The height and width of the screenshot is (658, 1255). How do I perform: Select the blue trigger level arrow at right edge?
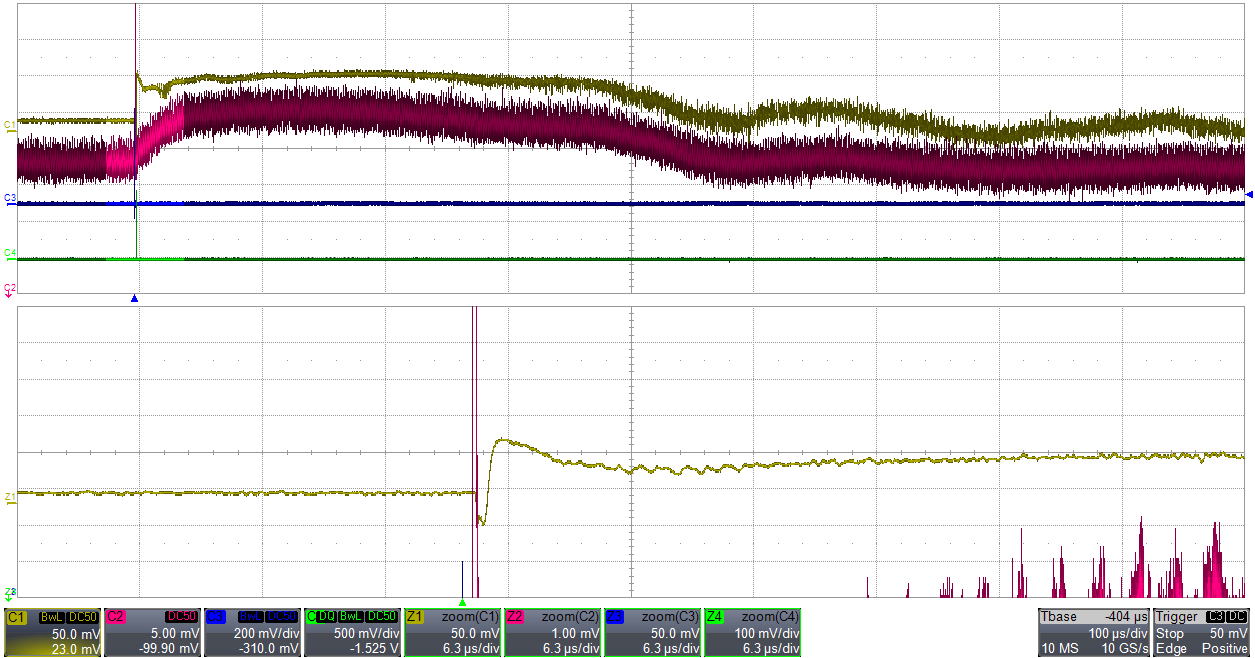tap(1248, 193)
